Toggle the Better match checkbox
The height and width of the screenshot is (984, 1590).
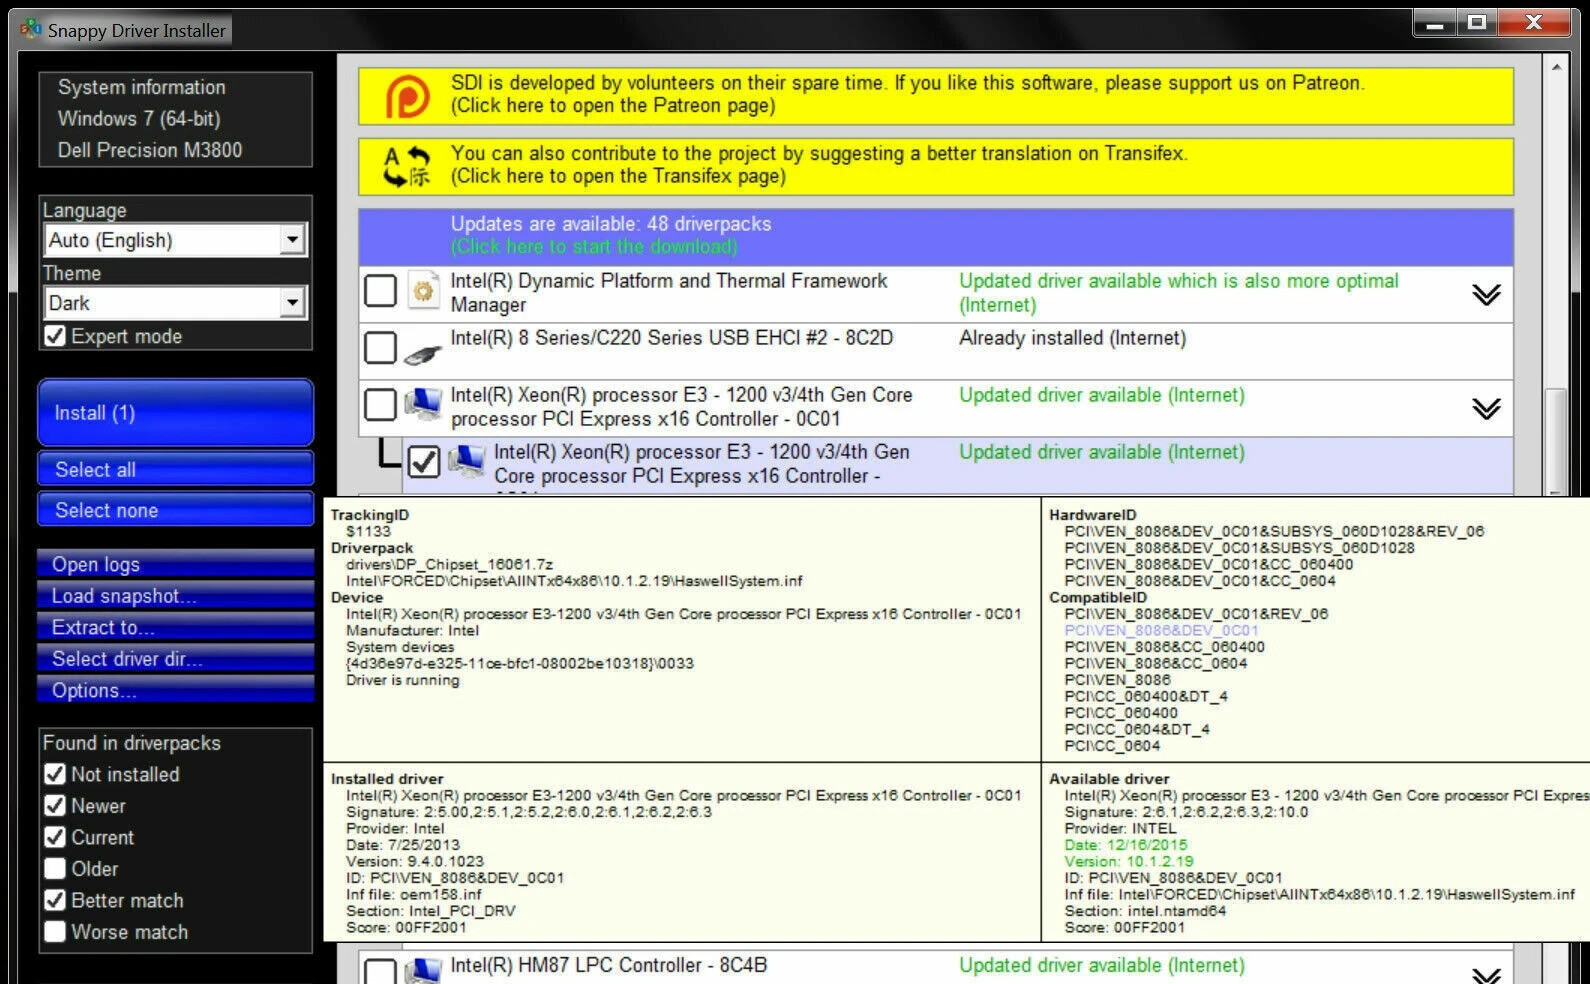pos(55,900)
